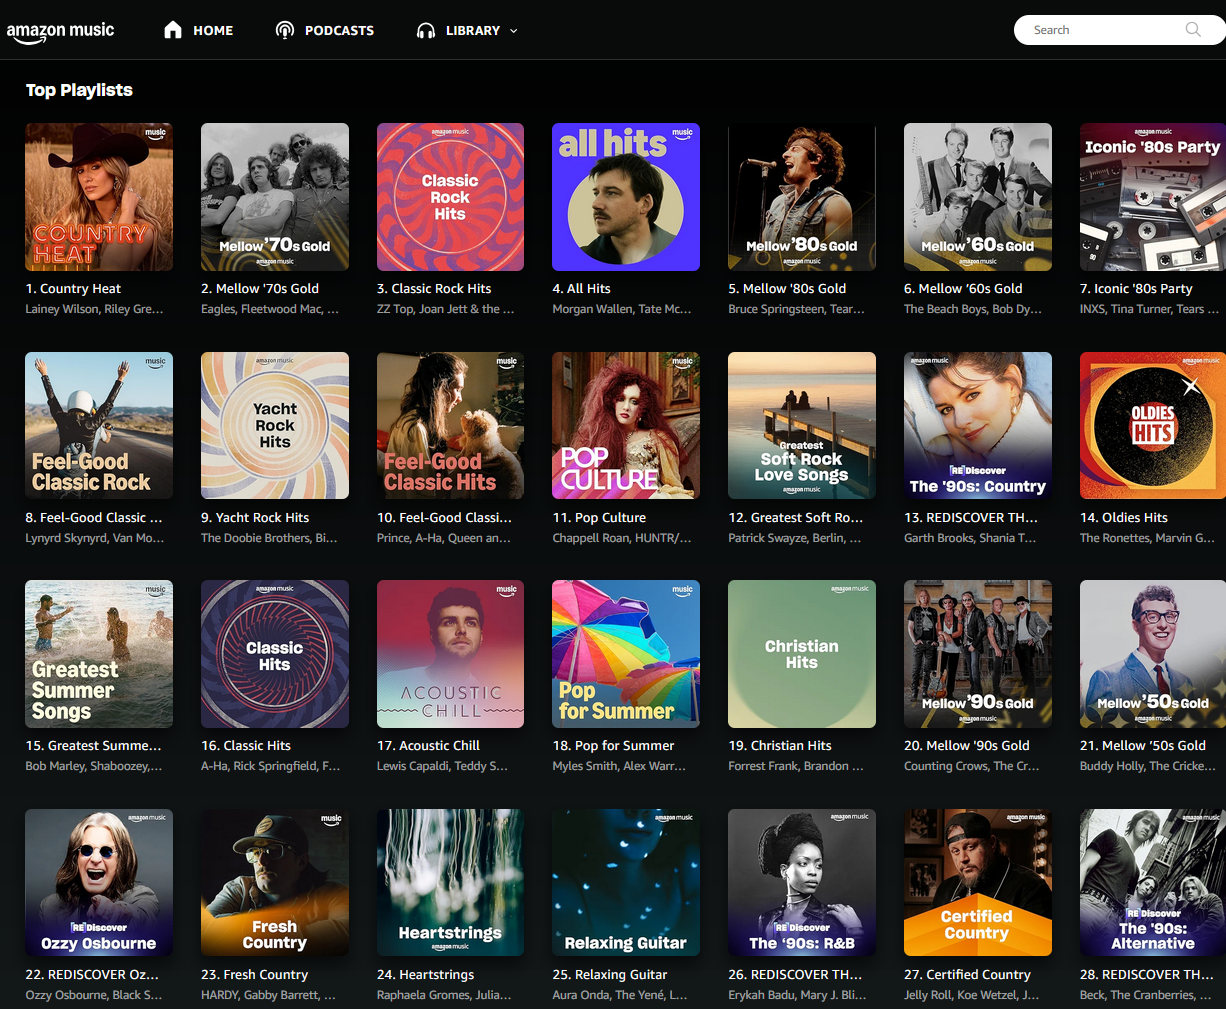This screenshot has height=1009, width=1226.
Task: Open Acoustic Chill cover art
Action: (450, 654)
